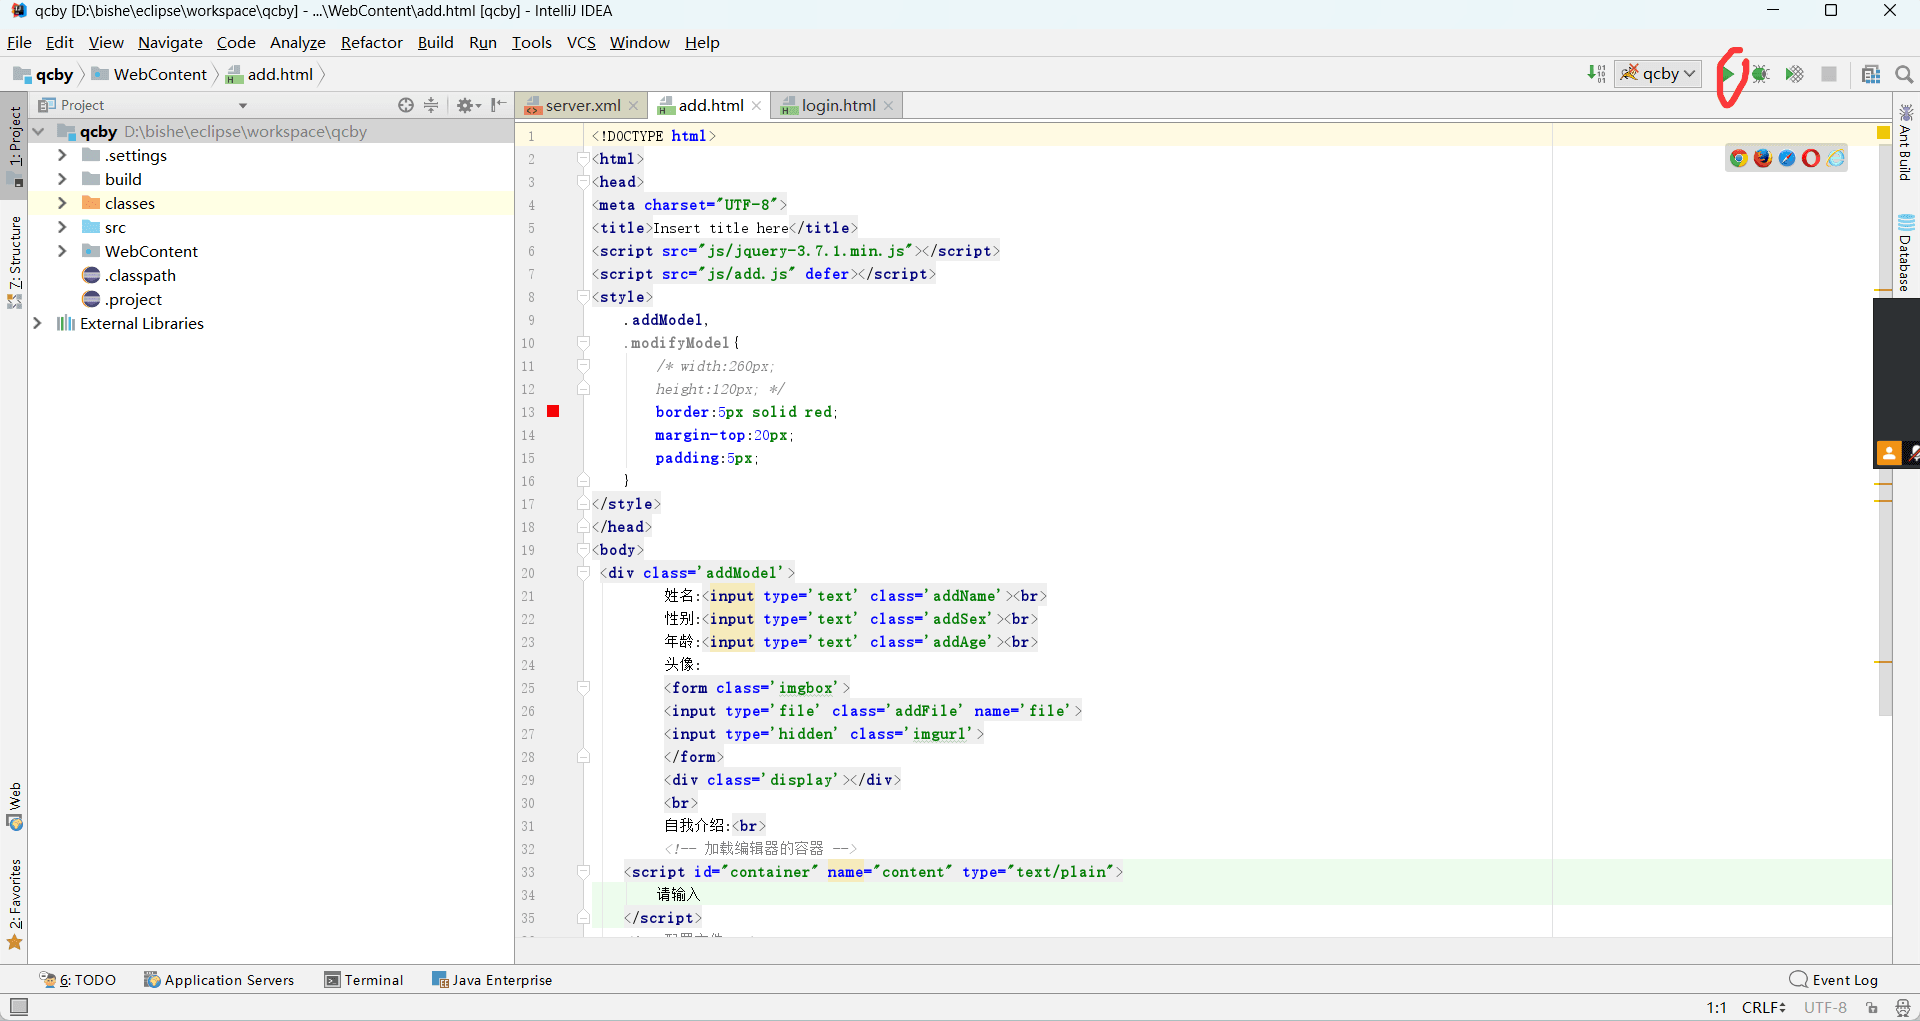Preview page in Chrome browser icon
The image size is (1920, 1021).
[x=1738, y=158]
